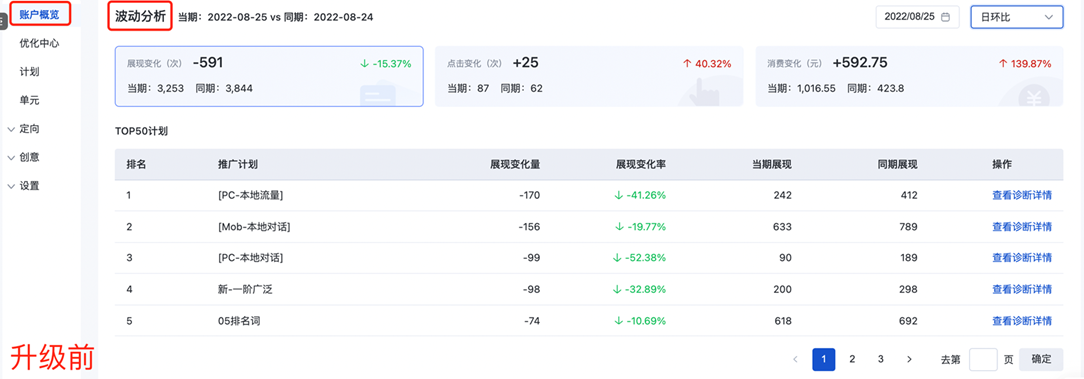The width and height of the screenshot is (1084, 379).
Task: Click the 波动分析 title
Action: (140, 17)
